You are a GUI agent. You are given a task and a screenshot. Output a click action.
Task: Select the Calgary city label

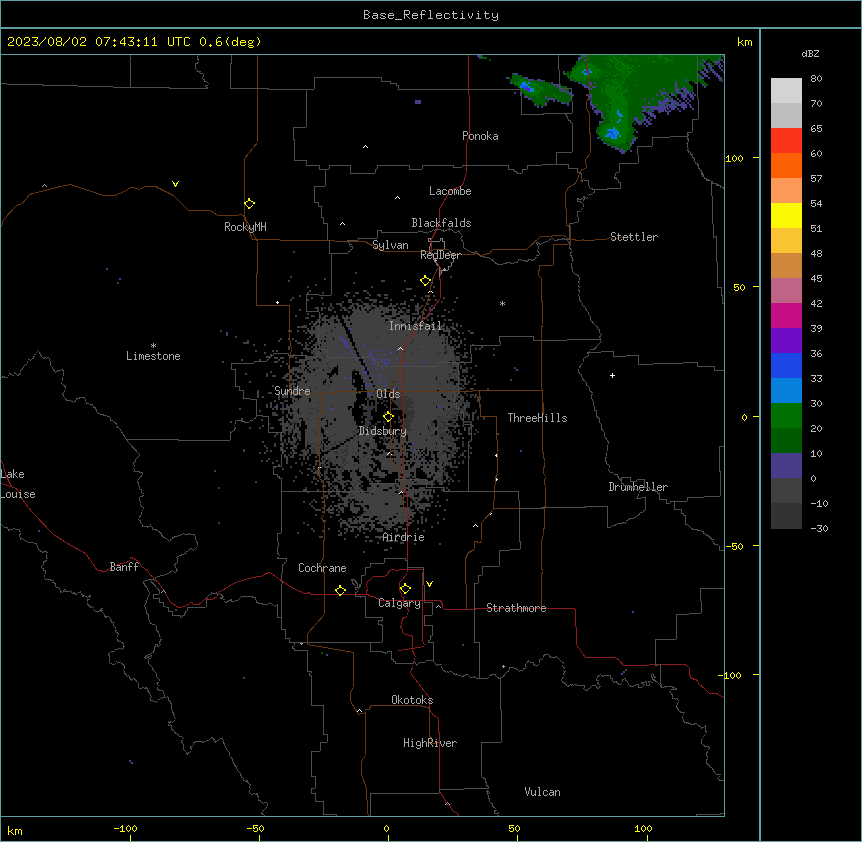(x=399, y=603)
